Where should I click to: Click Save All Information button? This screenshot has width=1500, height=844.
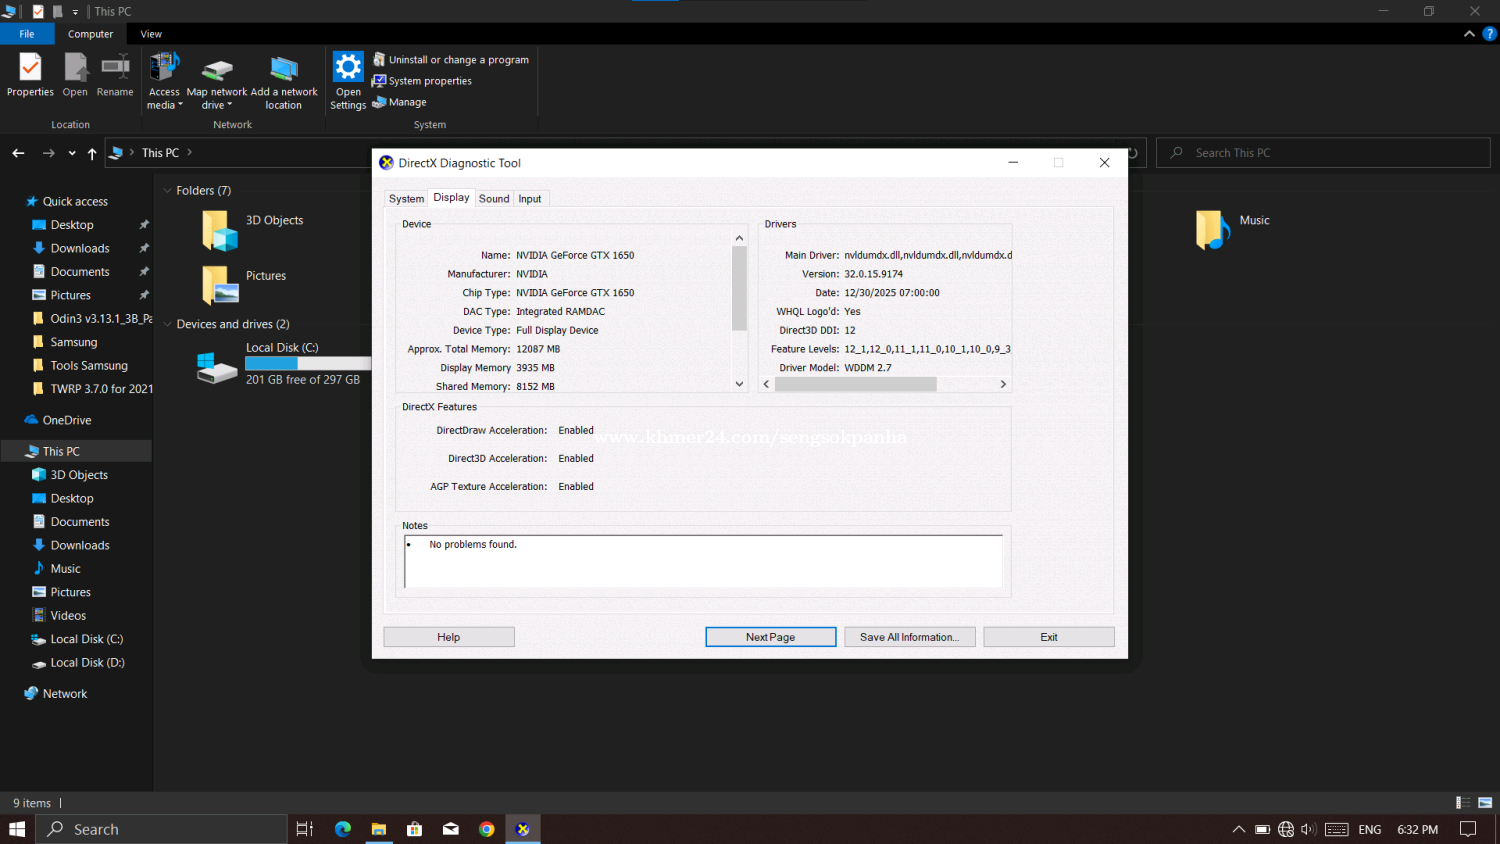pyautogui.click(x=909, y=637)
